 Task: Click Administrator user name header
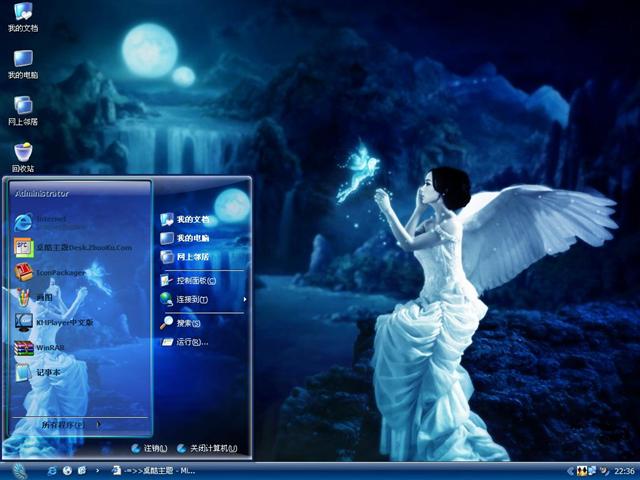42,193
